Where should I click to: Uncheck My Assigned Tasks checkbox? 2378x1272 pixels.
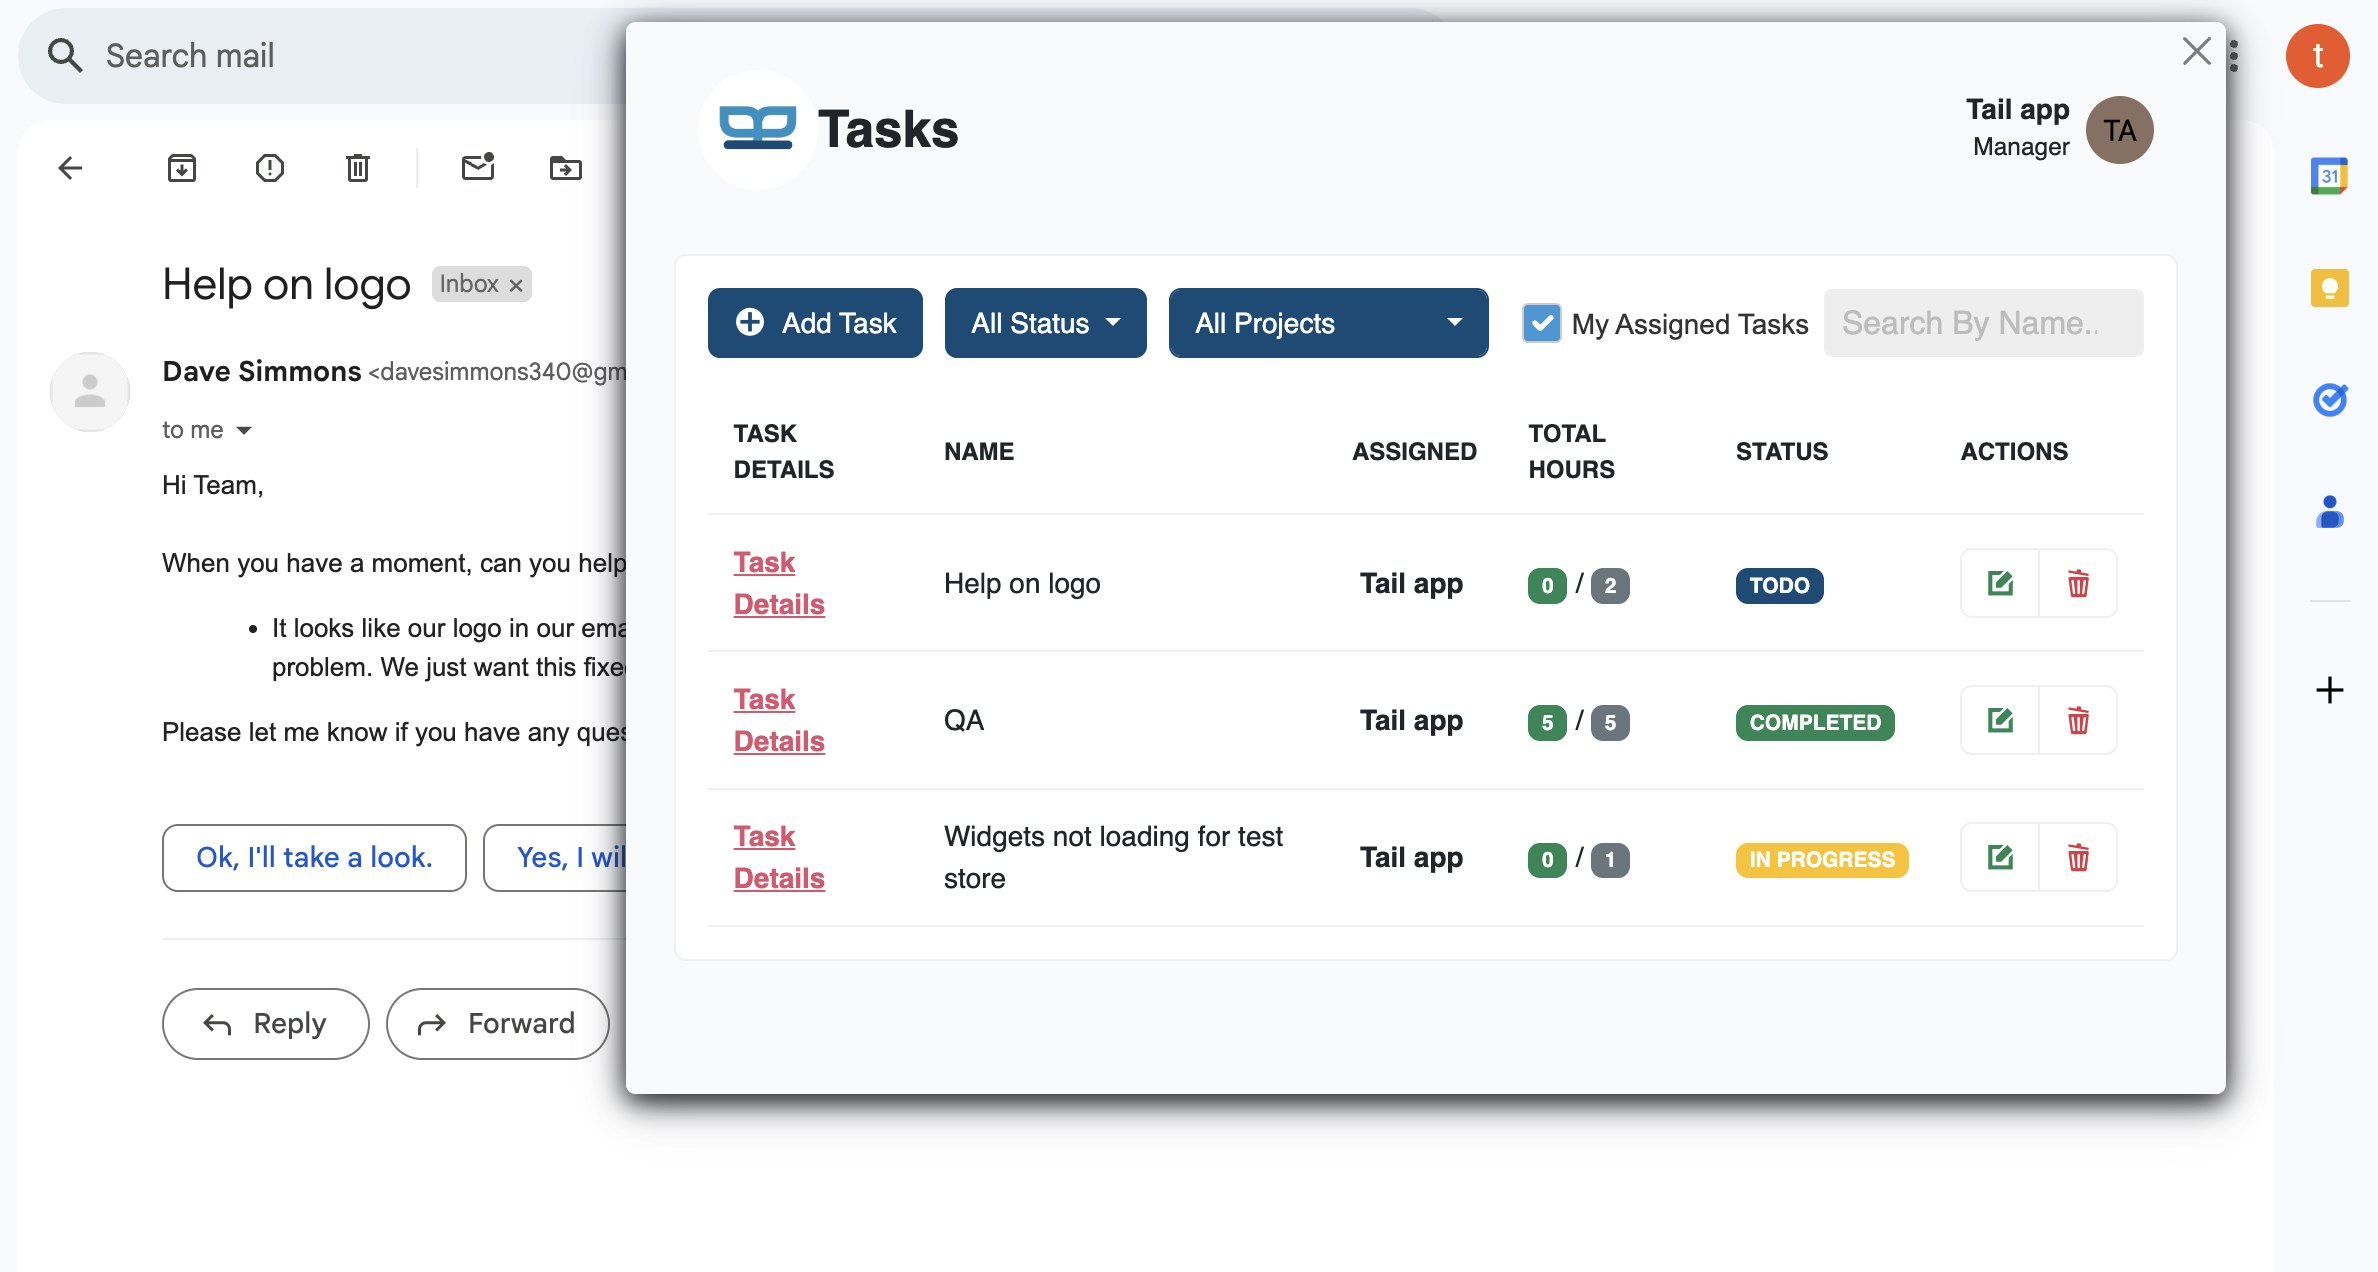pyautogui.click(x=1541, y=323)
